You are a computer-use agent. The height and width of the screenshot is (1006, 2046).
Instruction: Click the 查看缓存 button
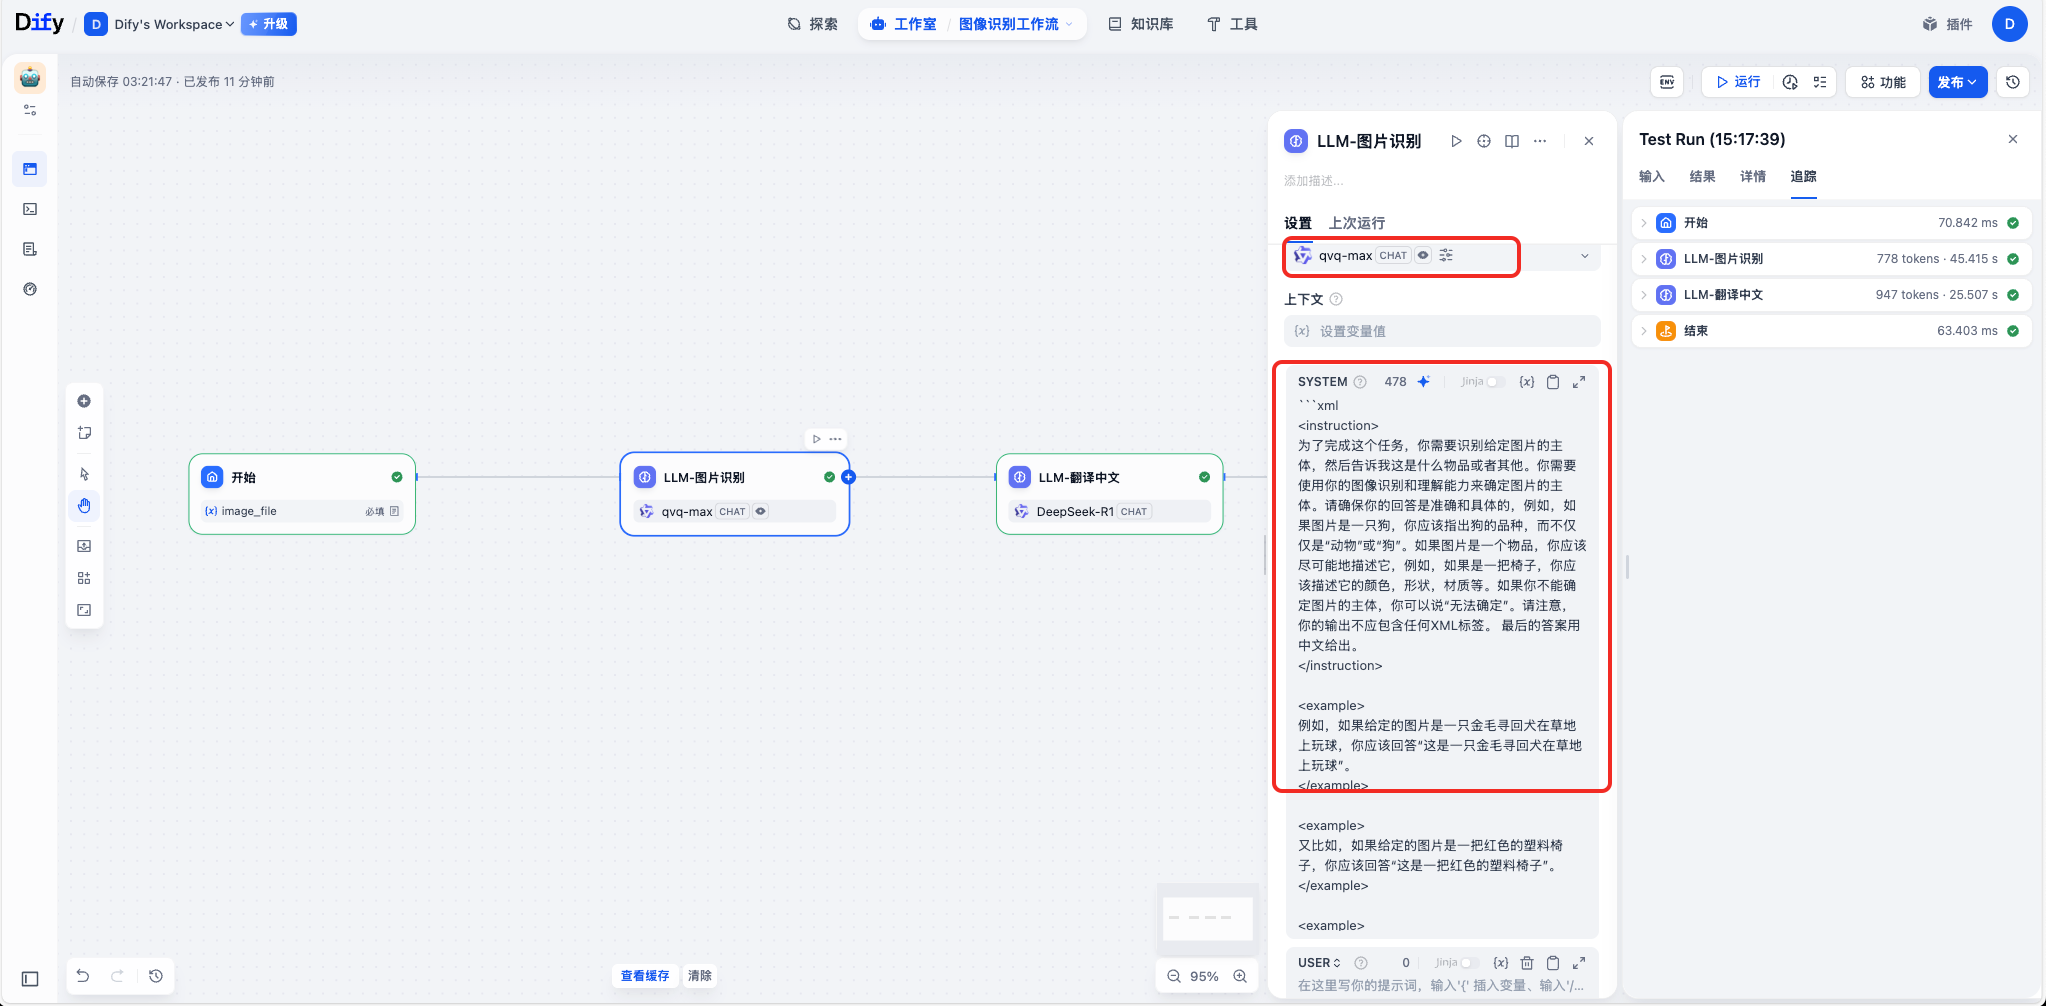coord(645,976)
